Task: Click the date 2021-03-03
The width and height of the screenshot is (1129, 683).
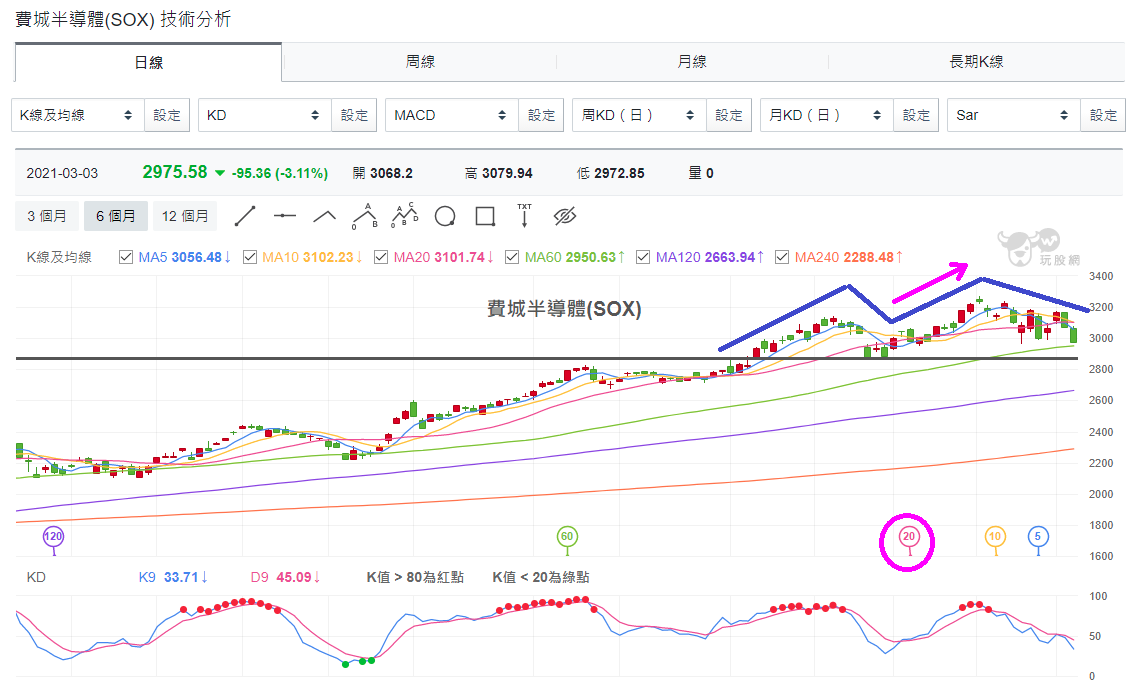Action: click(62, 173)
